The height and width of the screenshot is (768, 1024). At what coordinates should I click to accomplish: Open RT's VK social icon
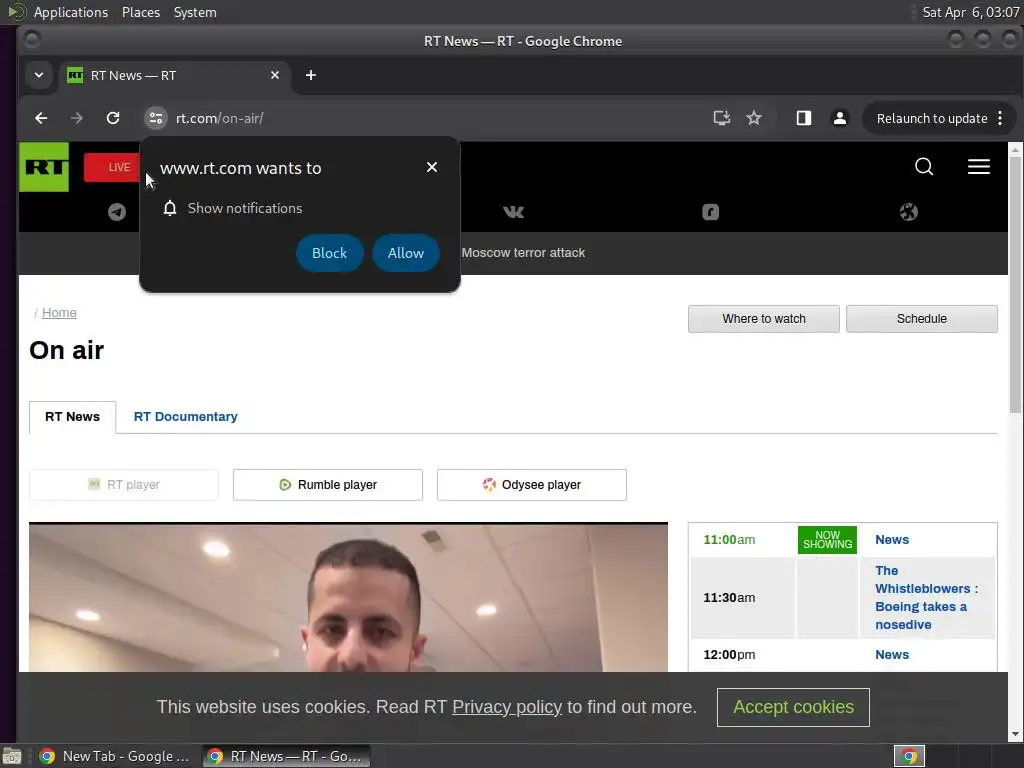(513, 212)
